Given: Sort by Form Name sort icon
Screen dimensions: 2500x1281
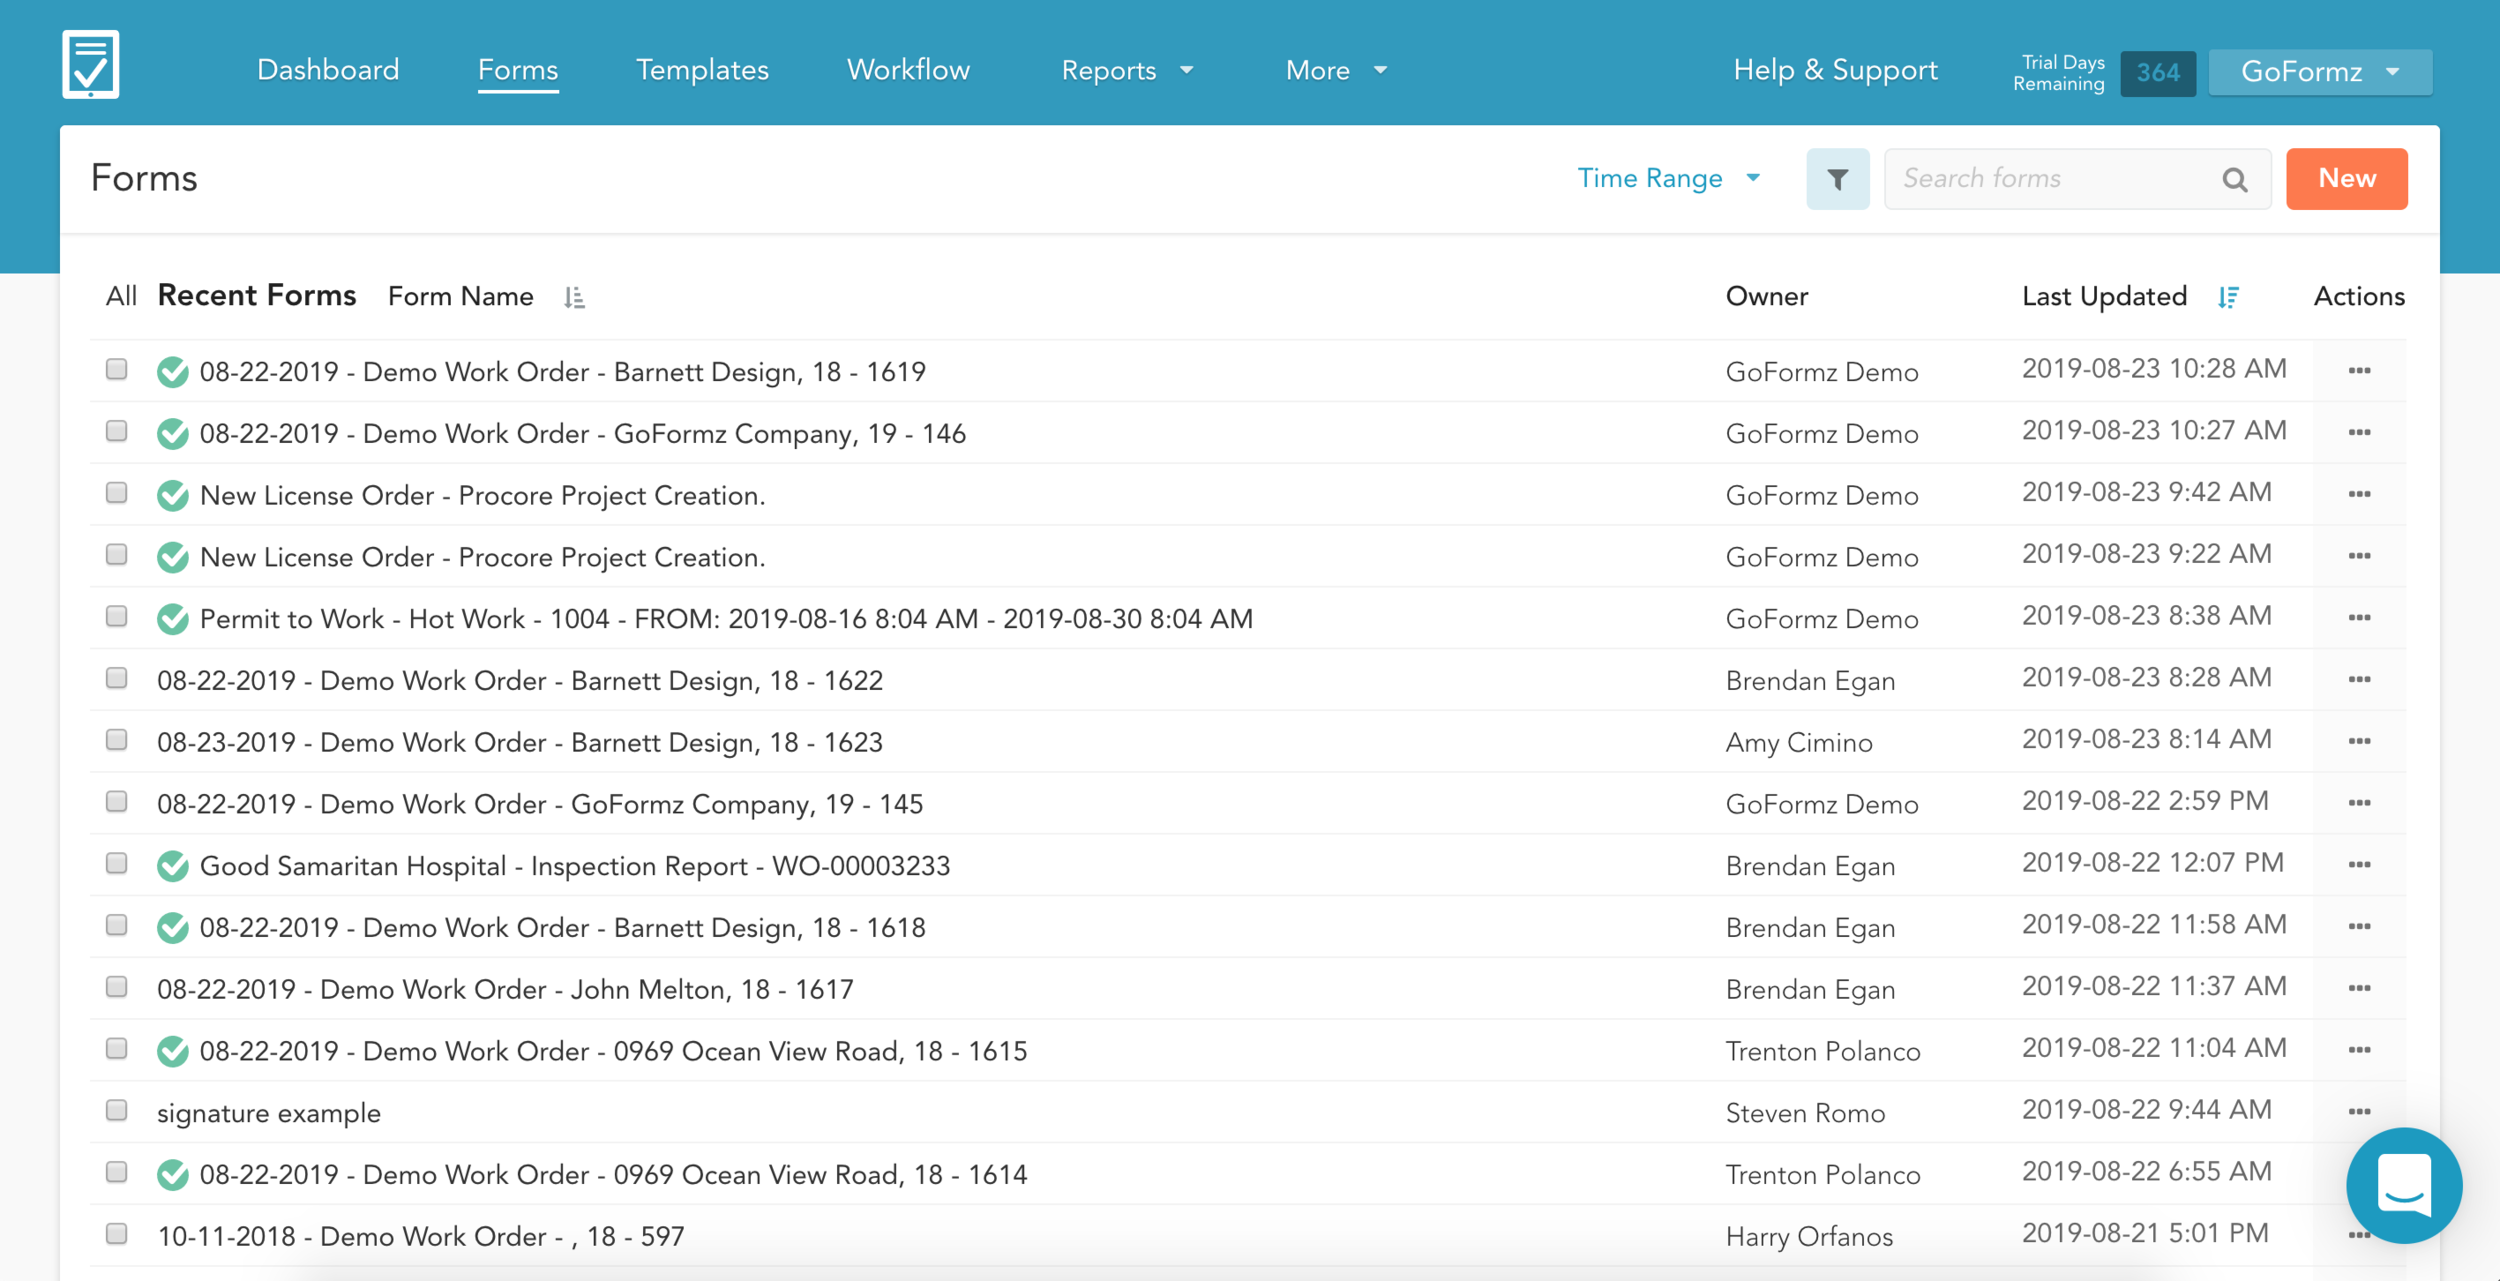Looking at the screenshot, I should (x=574, y=297).
